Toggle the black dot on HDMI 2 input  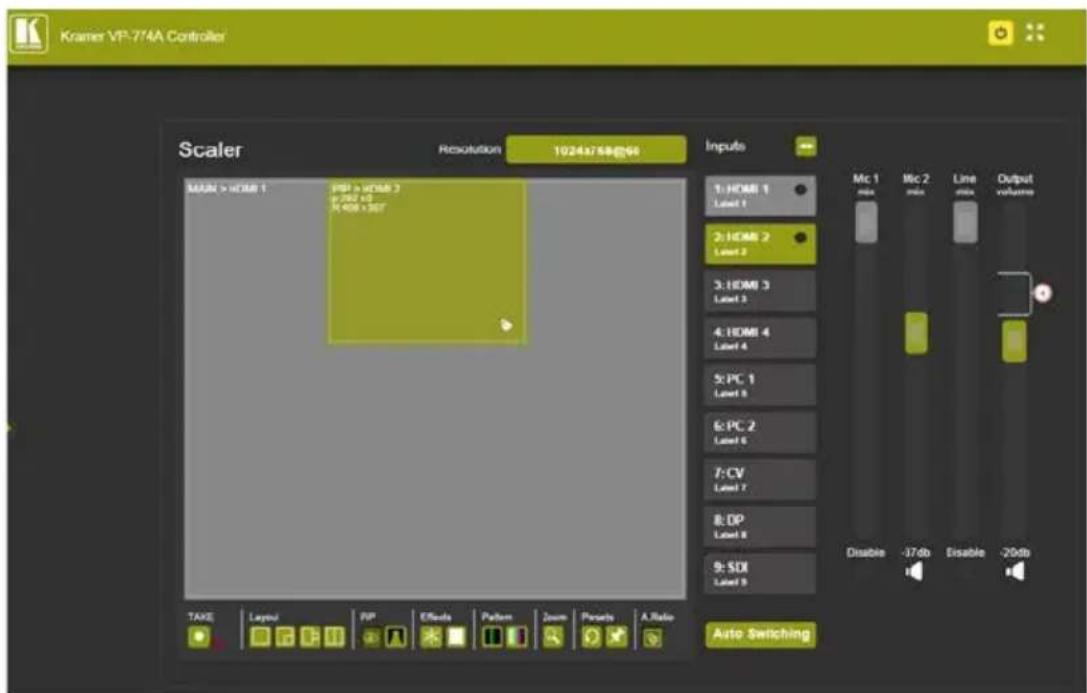[x=801, y=237]
